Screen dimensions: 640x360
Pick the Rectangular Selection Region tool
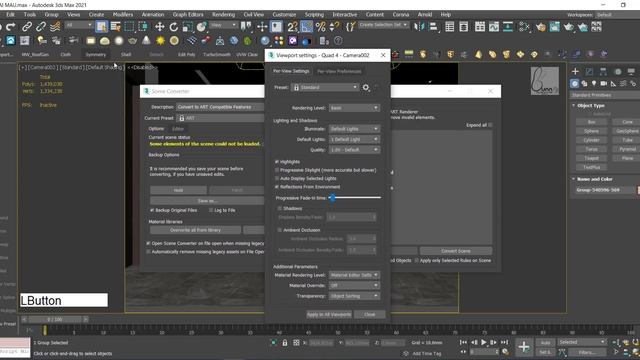tap(129, 27)
